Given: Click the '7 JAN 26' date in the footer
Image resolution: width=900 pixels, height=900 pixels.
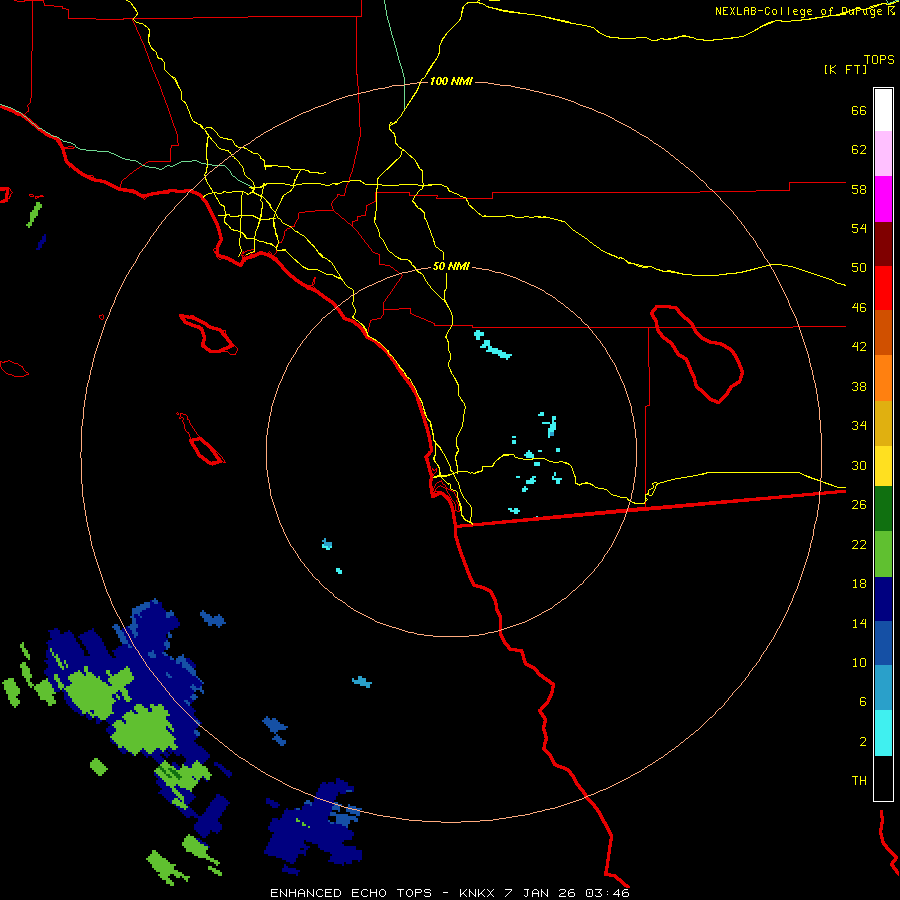Looking at the screenshot, I should point(540,893).
